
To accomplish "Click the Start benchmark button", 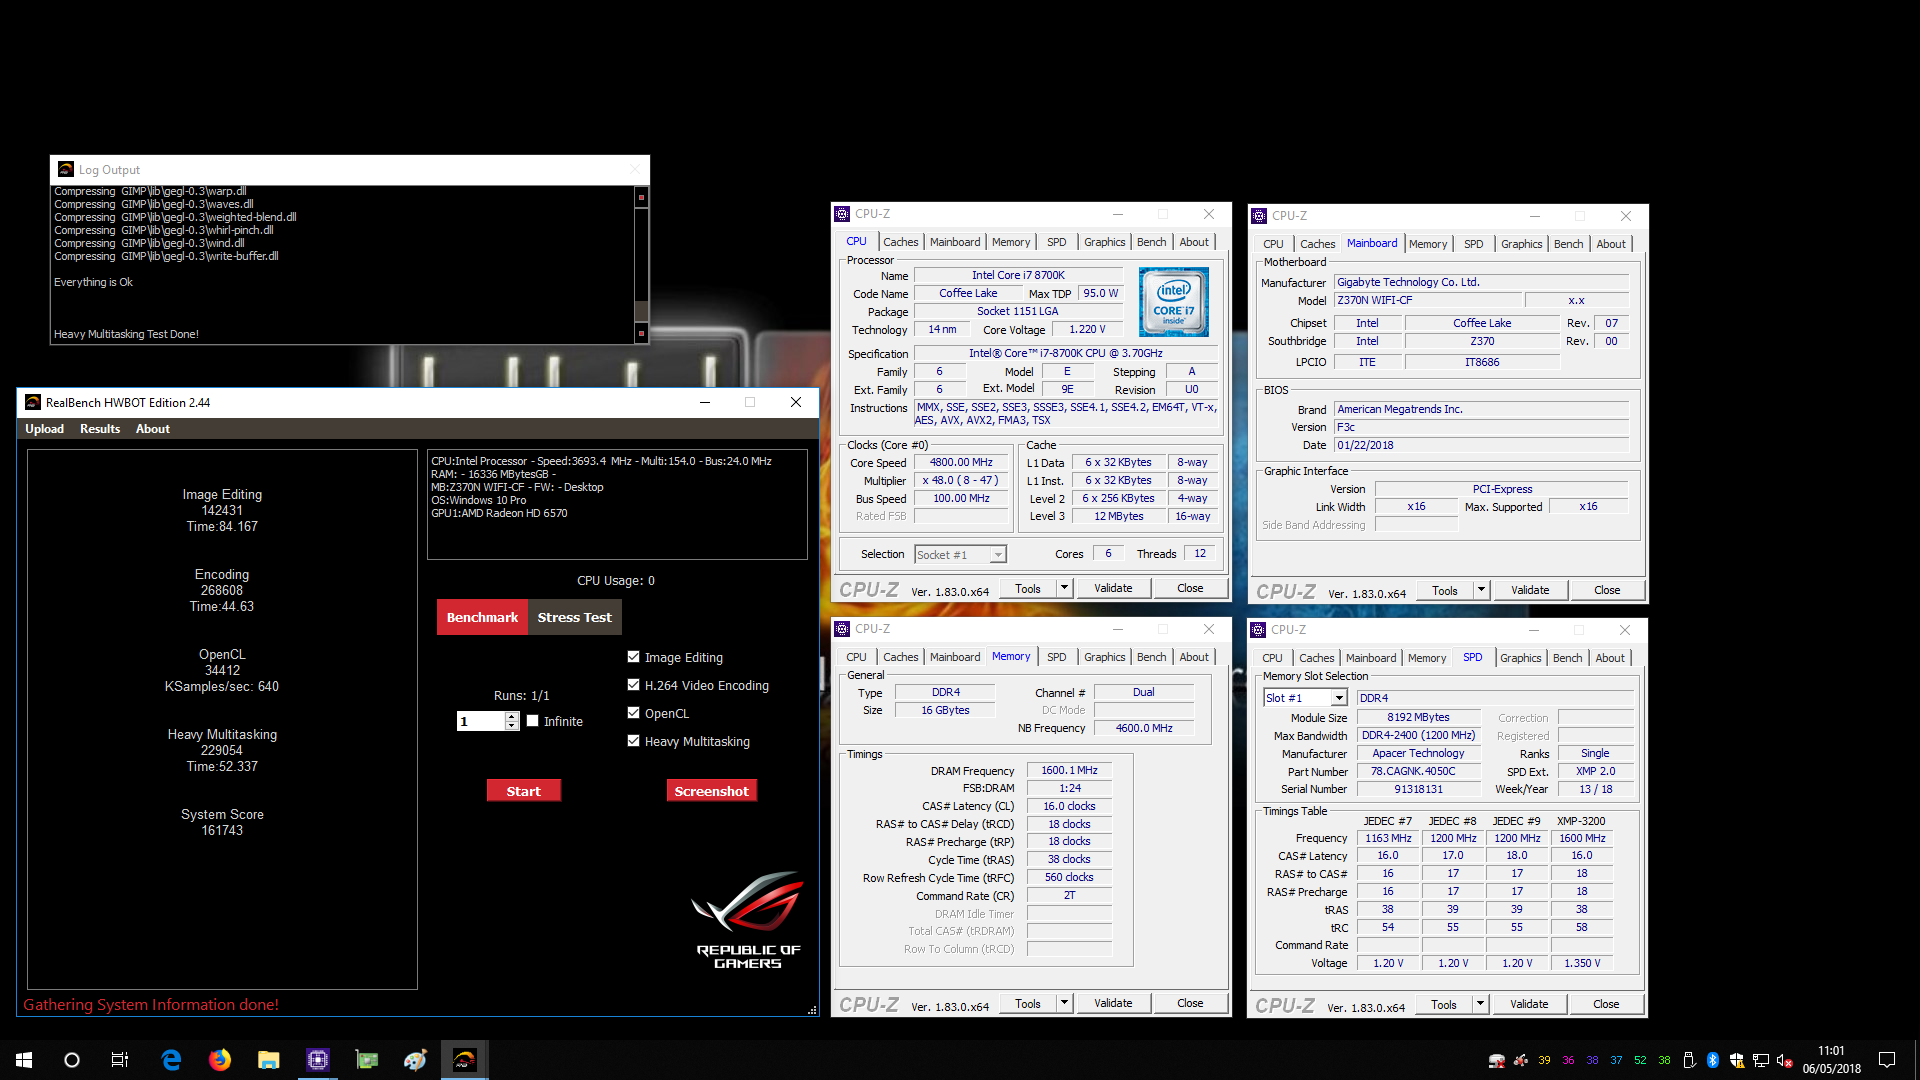I will [x=523, y=791].
